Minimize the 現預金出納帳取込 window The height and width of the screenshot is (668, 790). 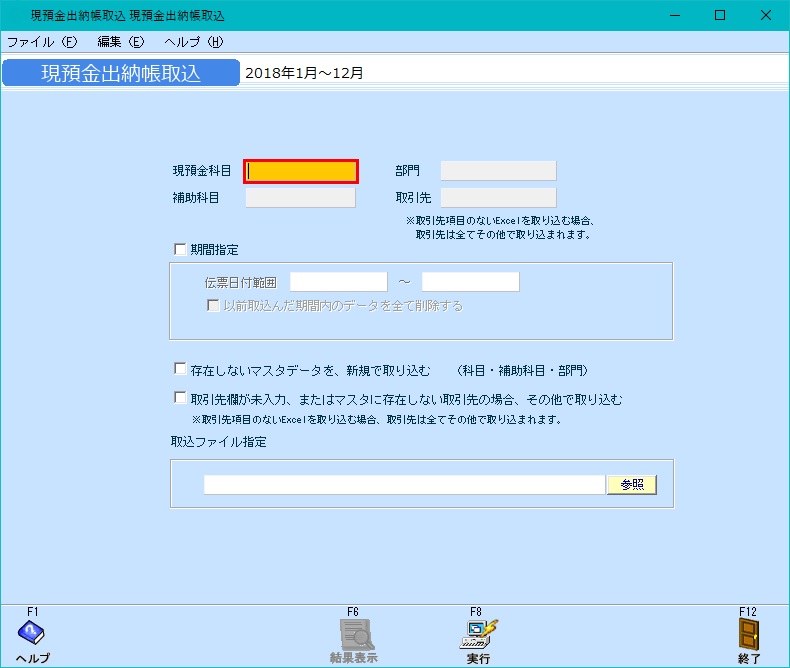pos(675,15)
